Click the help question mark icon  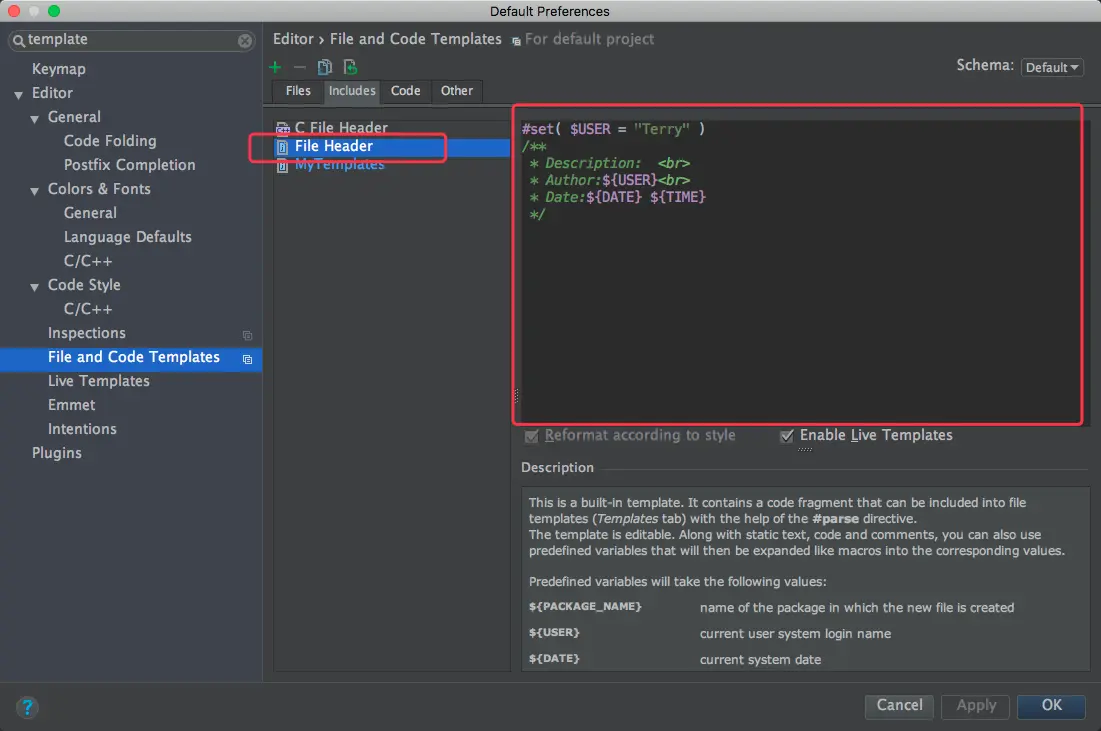point(27,707)
